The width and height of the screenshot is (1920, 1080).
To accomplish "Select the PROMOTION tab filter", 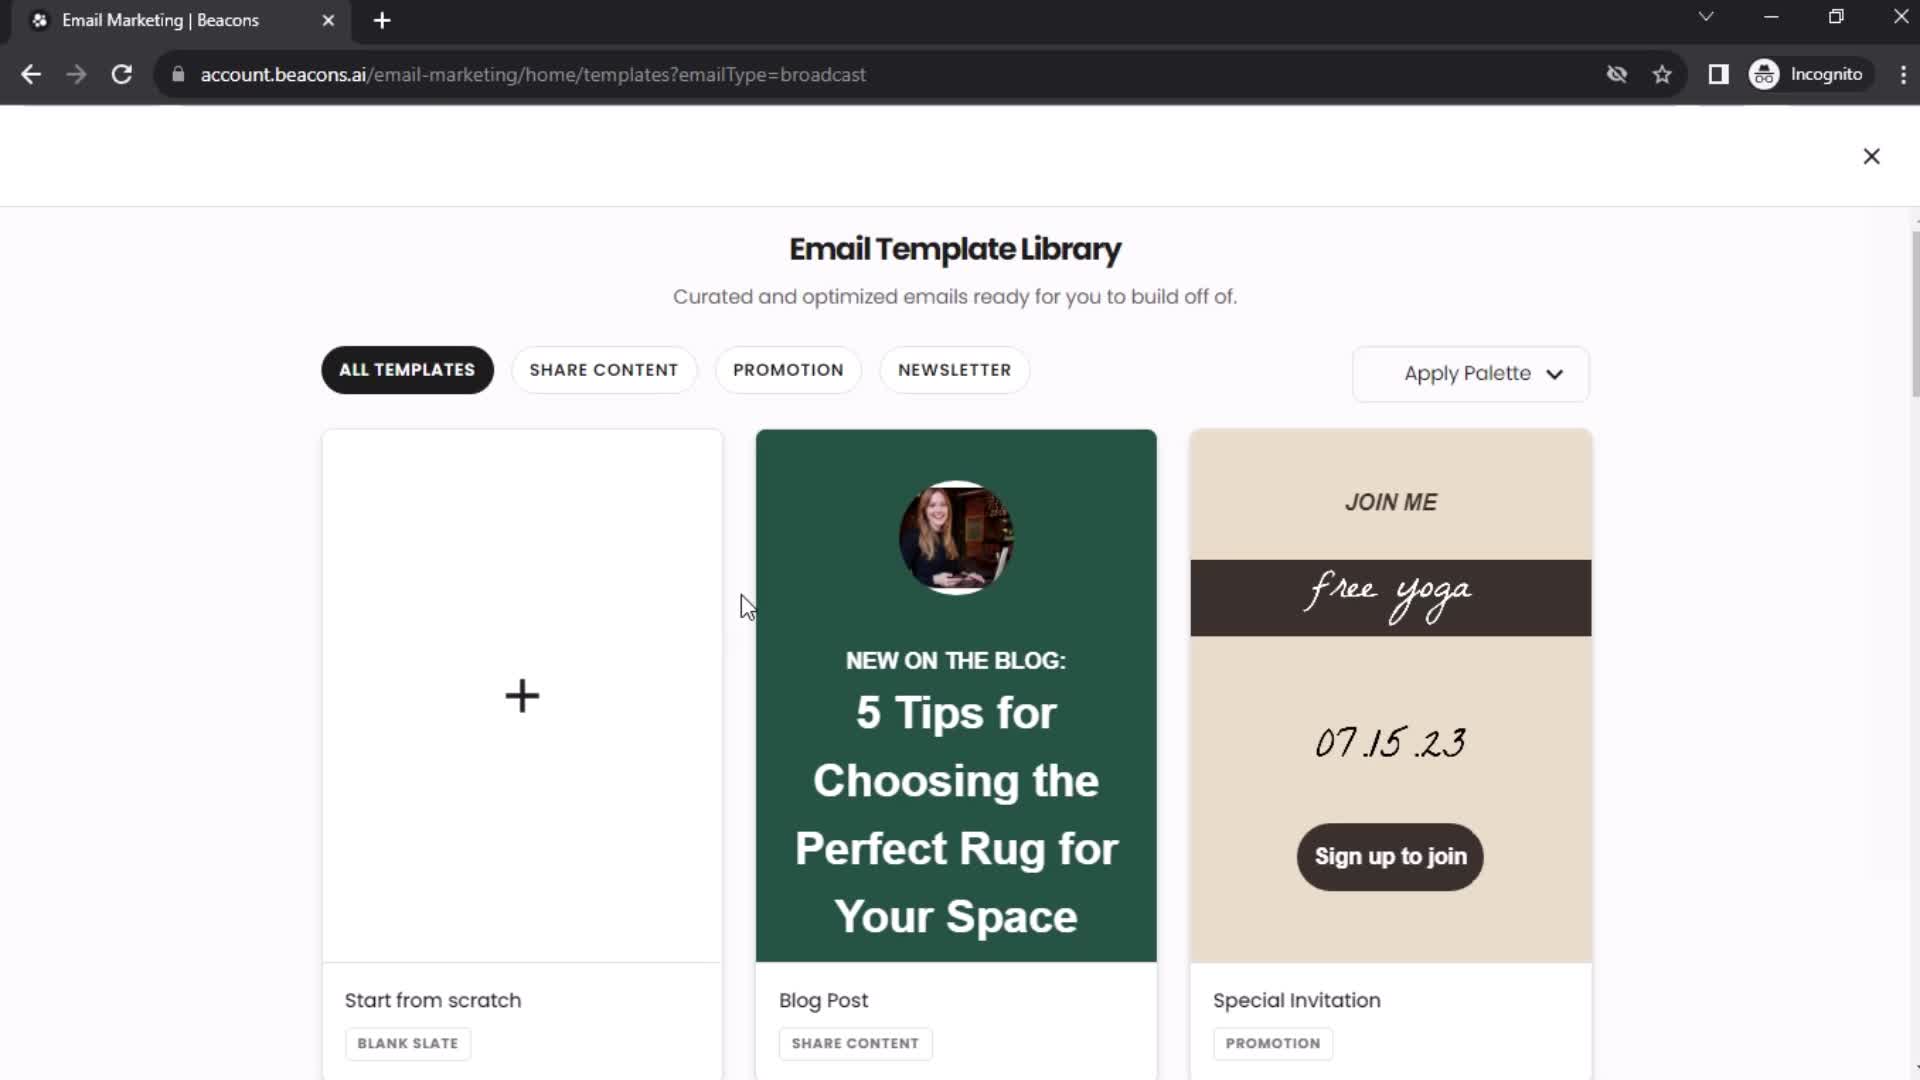I will coord(789,371).
